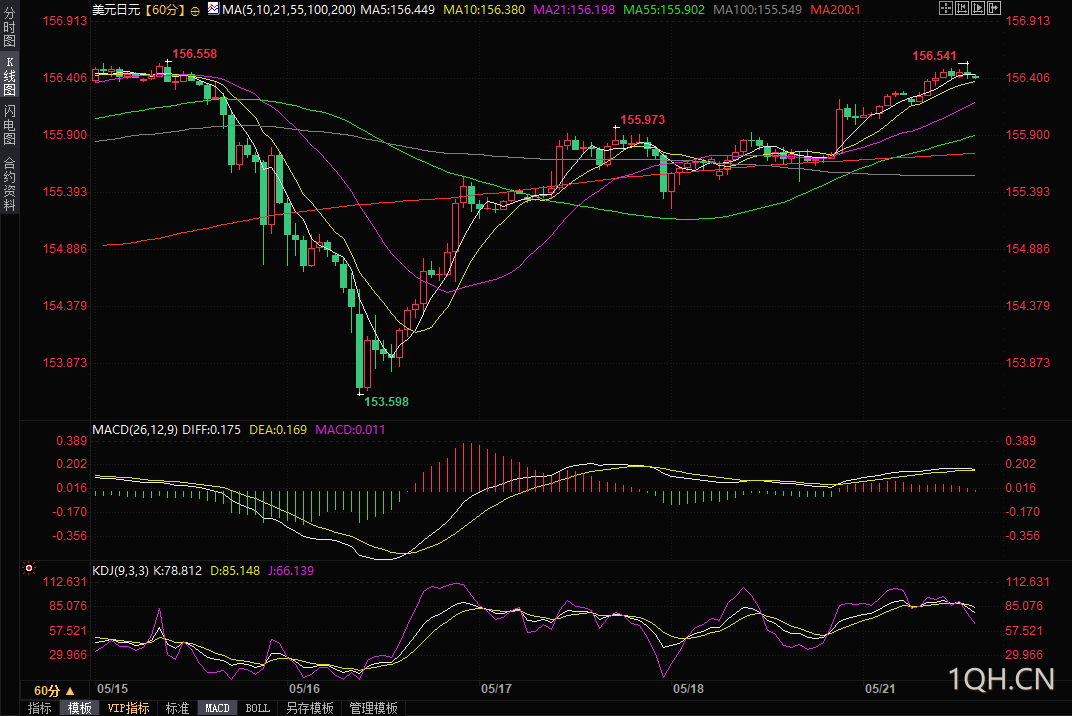Click the 156.541 recent high label
This screenshot has width=1072, height=716.
(x=935, y=55)
